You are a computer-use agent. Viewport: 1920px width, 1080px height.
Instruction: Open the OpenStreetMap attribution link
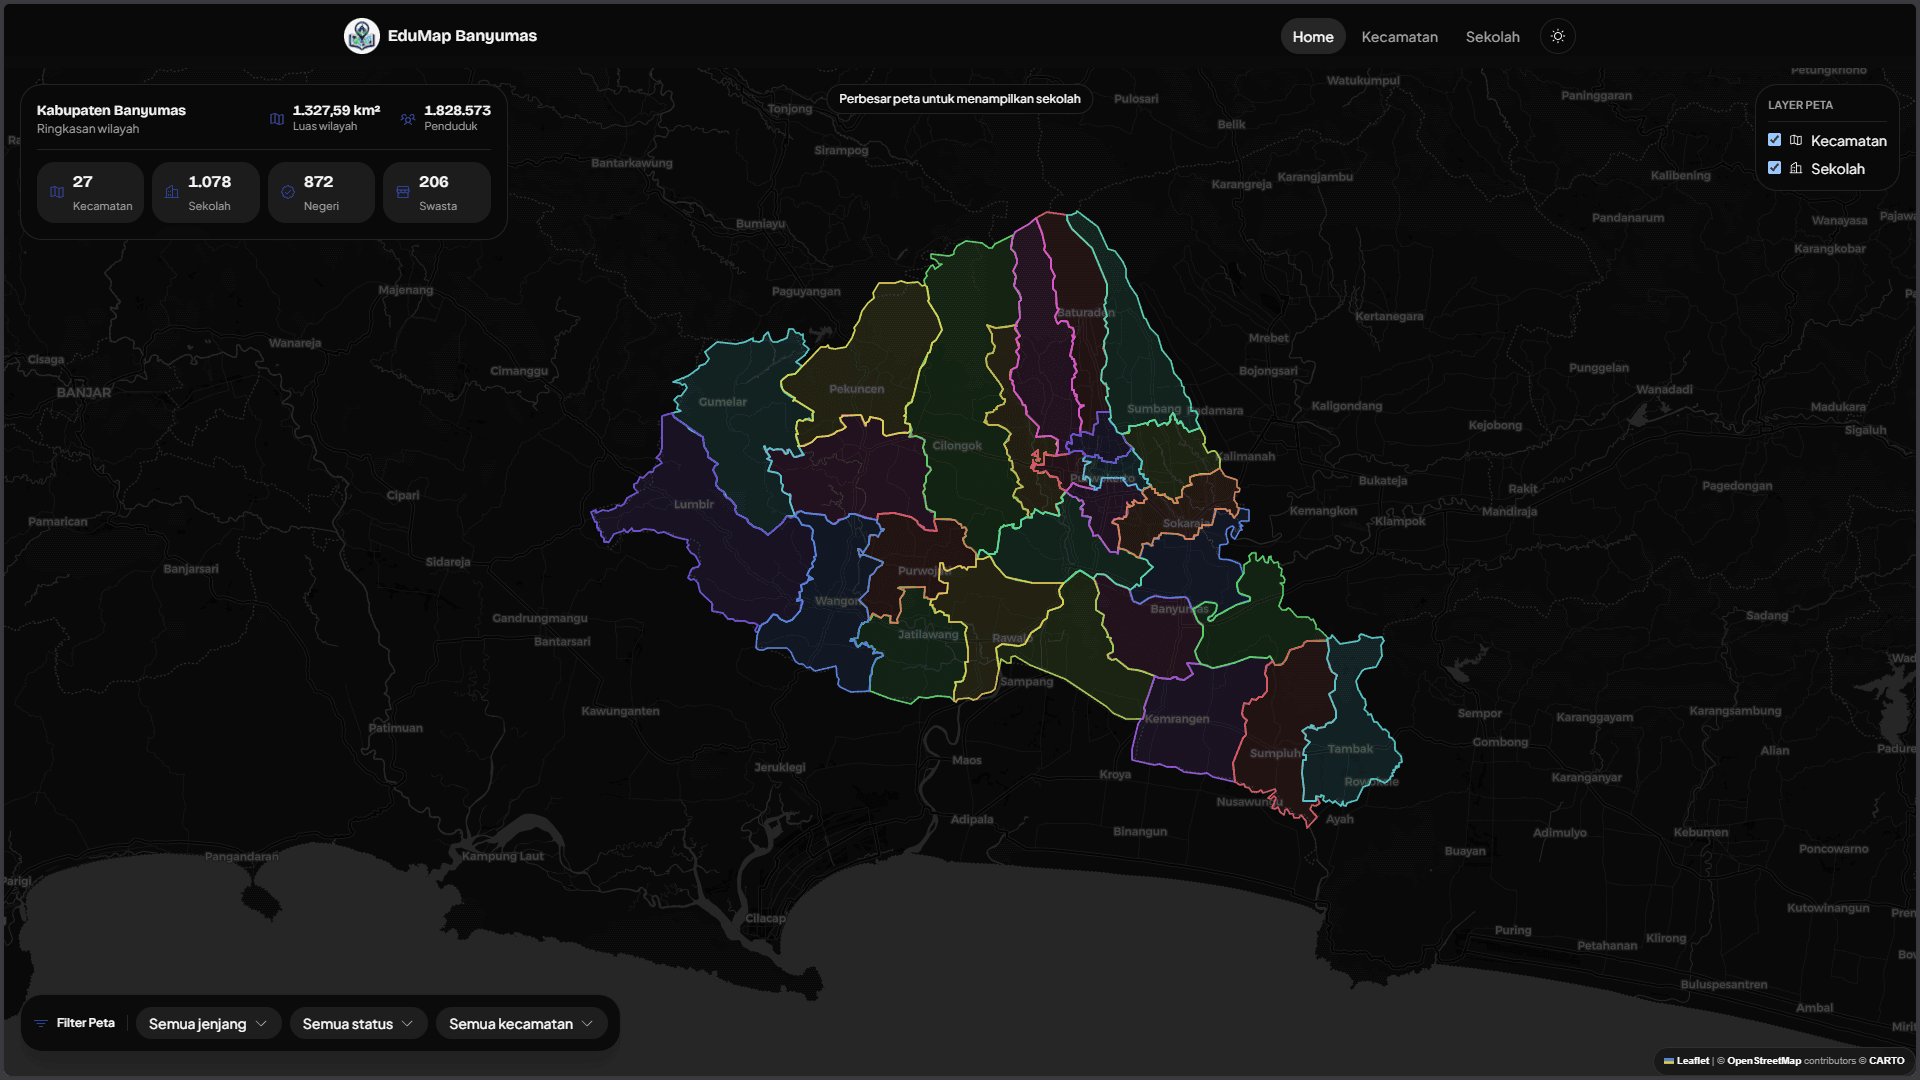1763,1061
